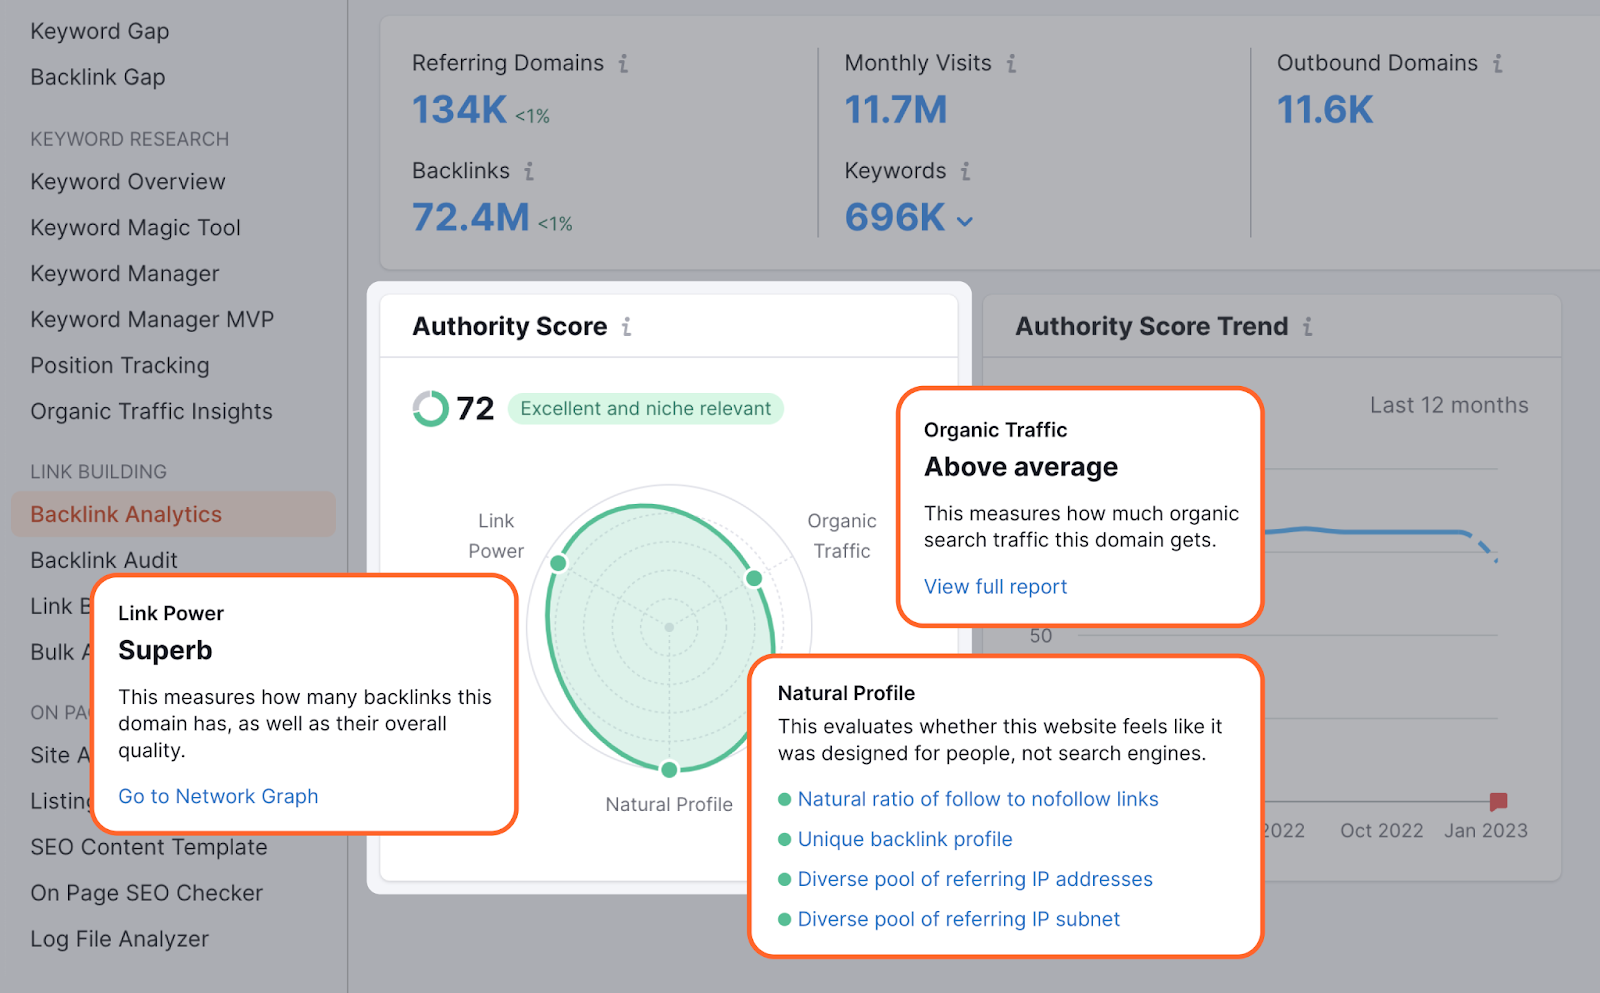This screenshot has width=1600, height=993.
Task: Go to Network Graph
Action: point(218,796)
